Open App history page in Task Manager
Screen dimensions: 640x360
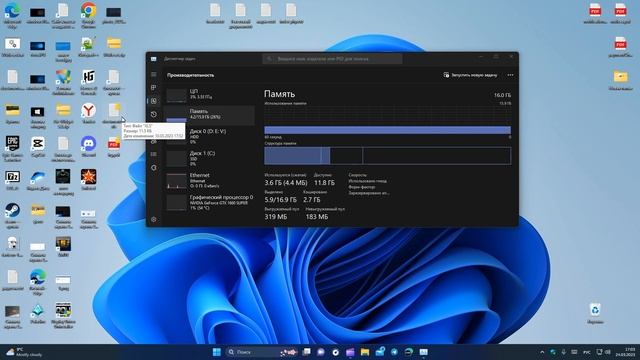(x=154, y=114)
